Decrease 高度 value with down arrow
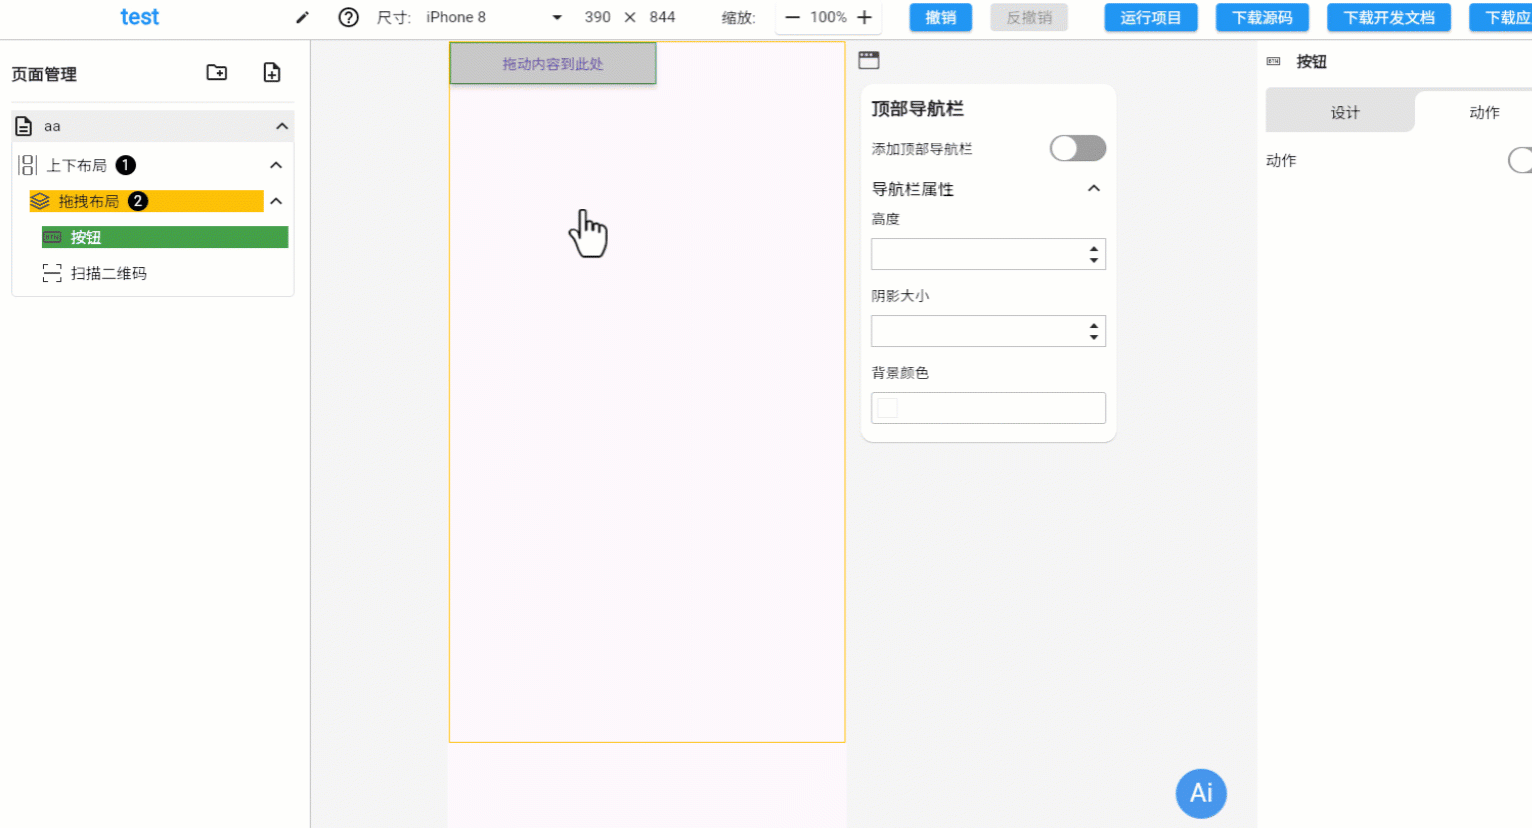The height and width of the screenshot is (828, 1532). [x=1094, y=260]
